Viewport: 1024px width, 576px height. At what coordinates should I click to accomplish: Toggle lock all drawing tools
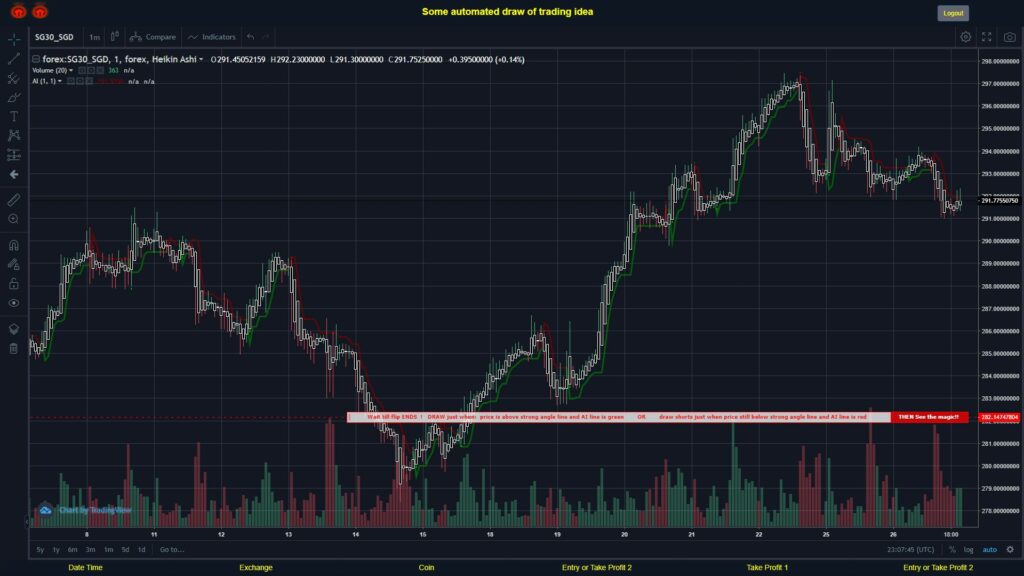[14, 283]
